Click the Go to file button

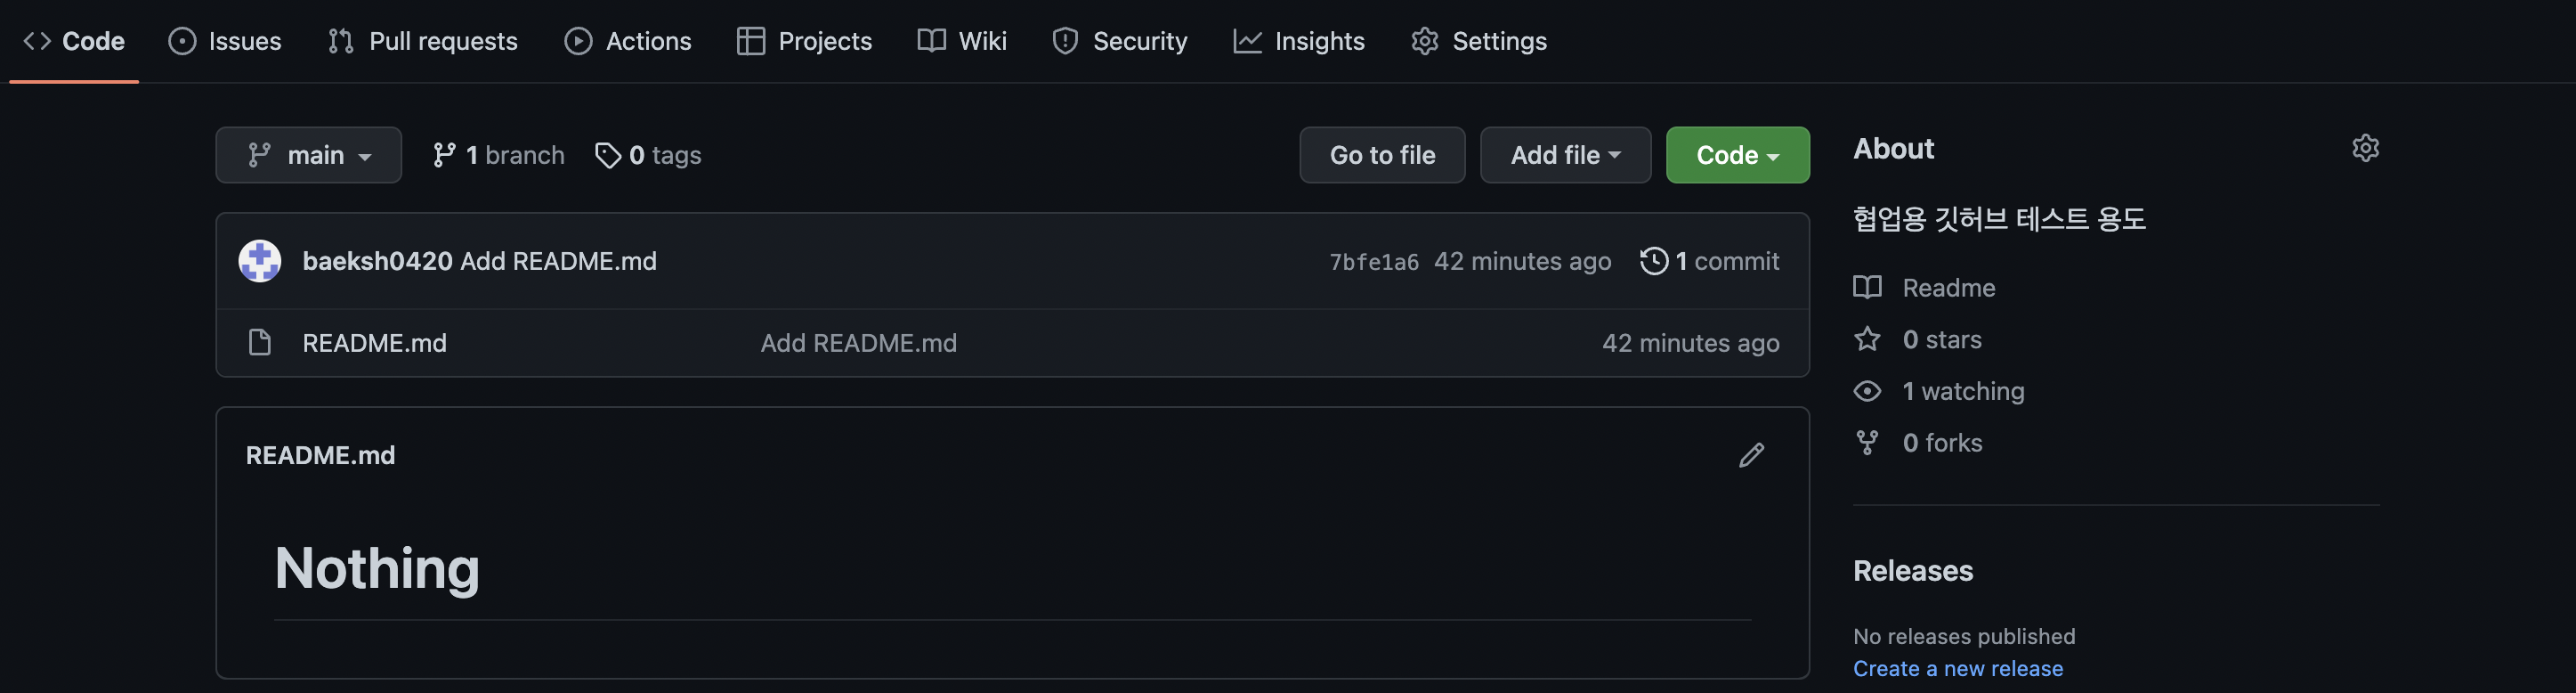coord(1382,155)
